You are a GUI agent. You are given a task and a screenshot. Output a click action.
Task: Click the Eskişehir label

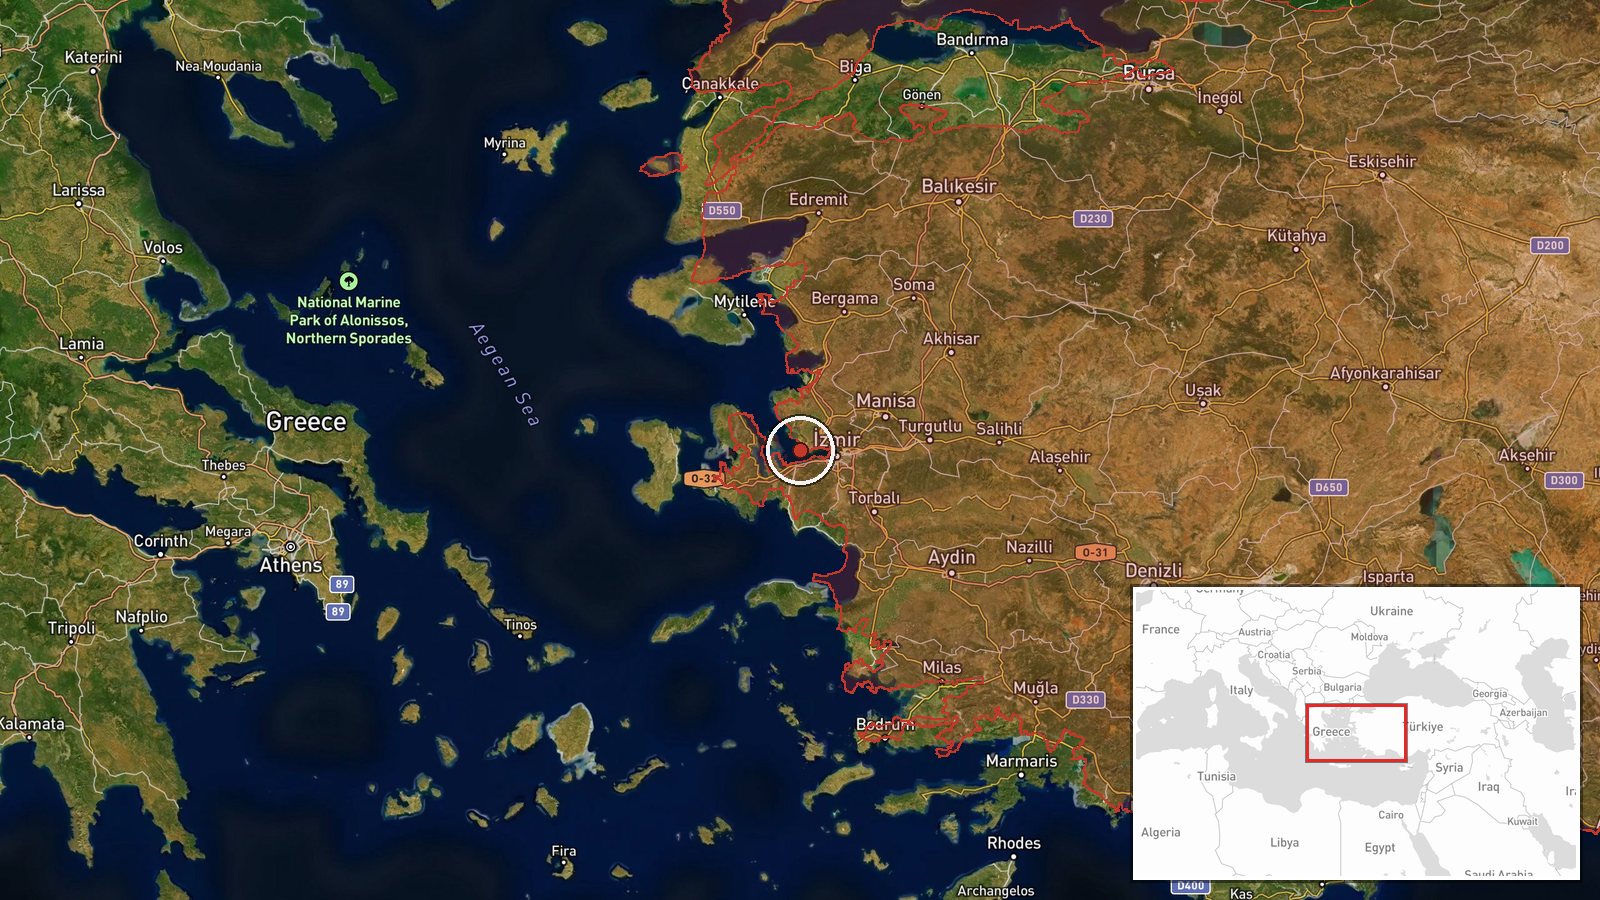[x=1382, y=162]
